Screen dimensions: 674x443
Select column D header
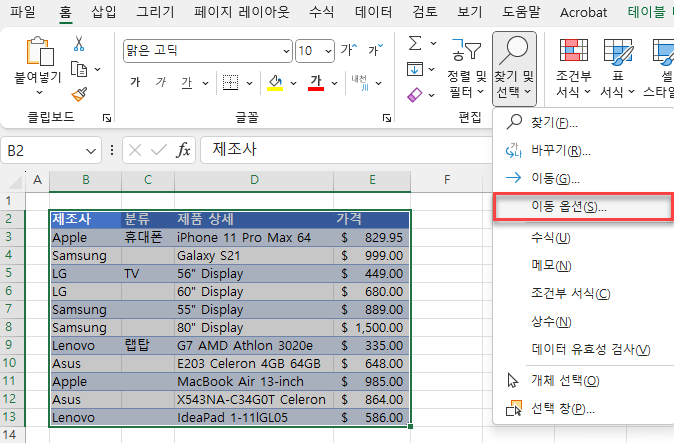[254, 180]
